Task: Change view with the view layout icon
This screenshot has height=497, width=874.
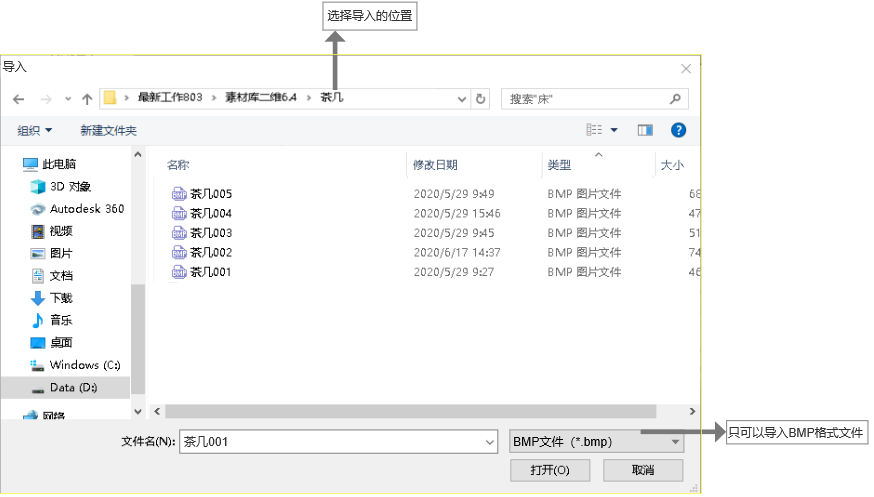Action: click(x=594, y=130)
